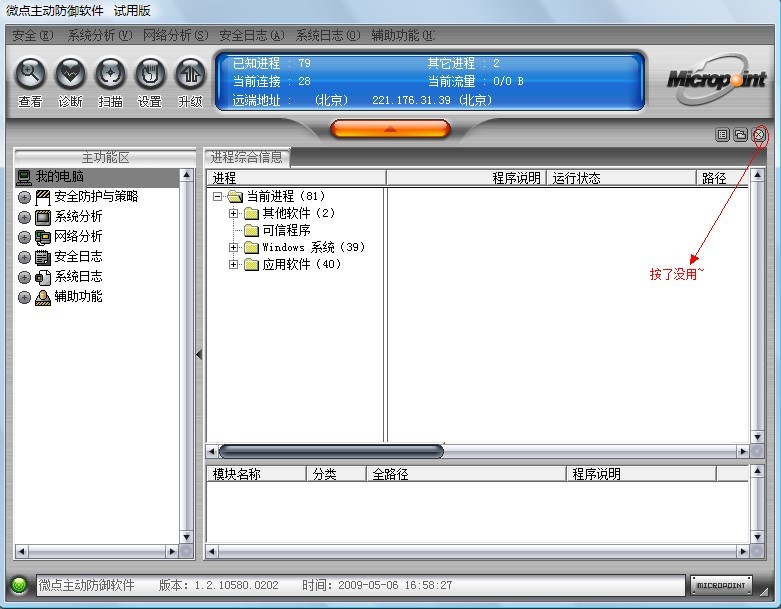Expand the 辅助功能 sidebar node
The width and height of the screenshot is (781, 609).
(24, 297)
